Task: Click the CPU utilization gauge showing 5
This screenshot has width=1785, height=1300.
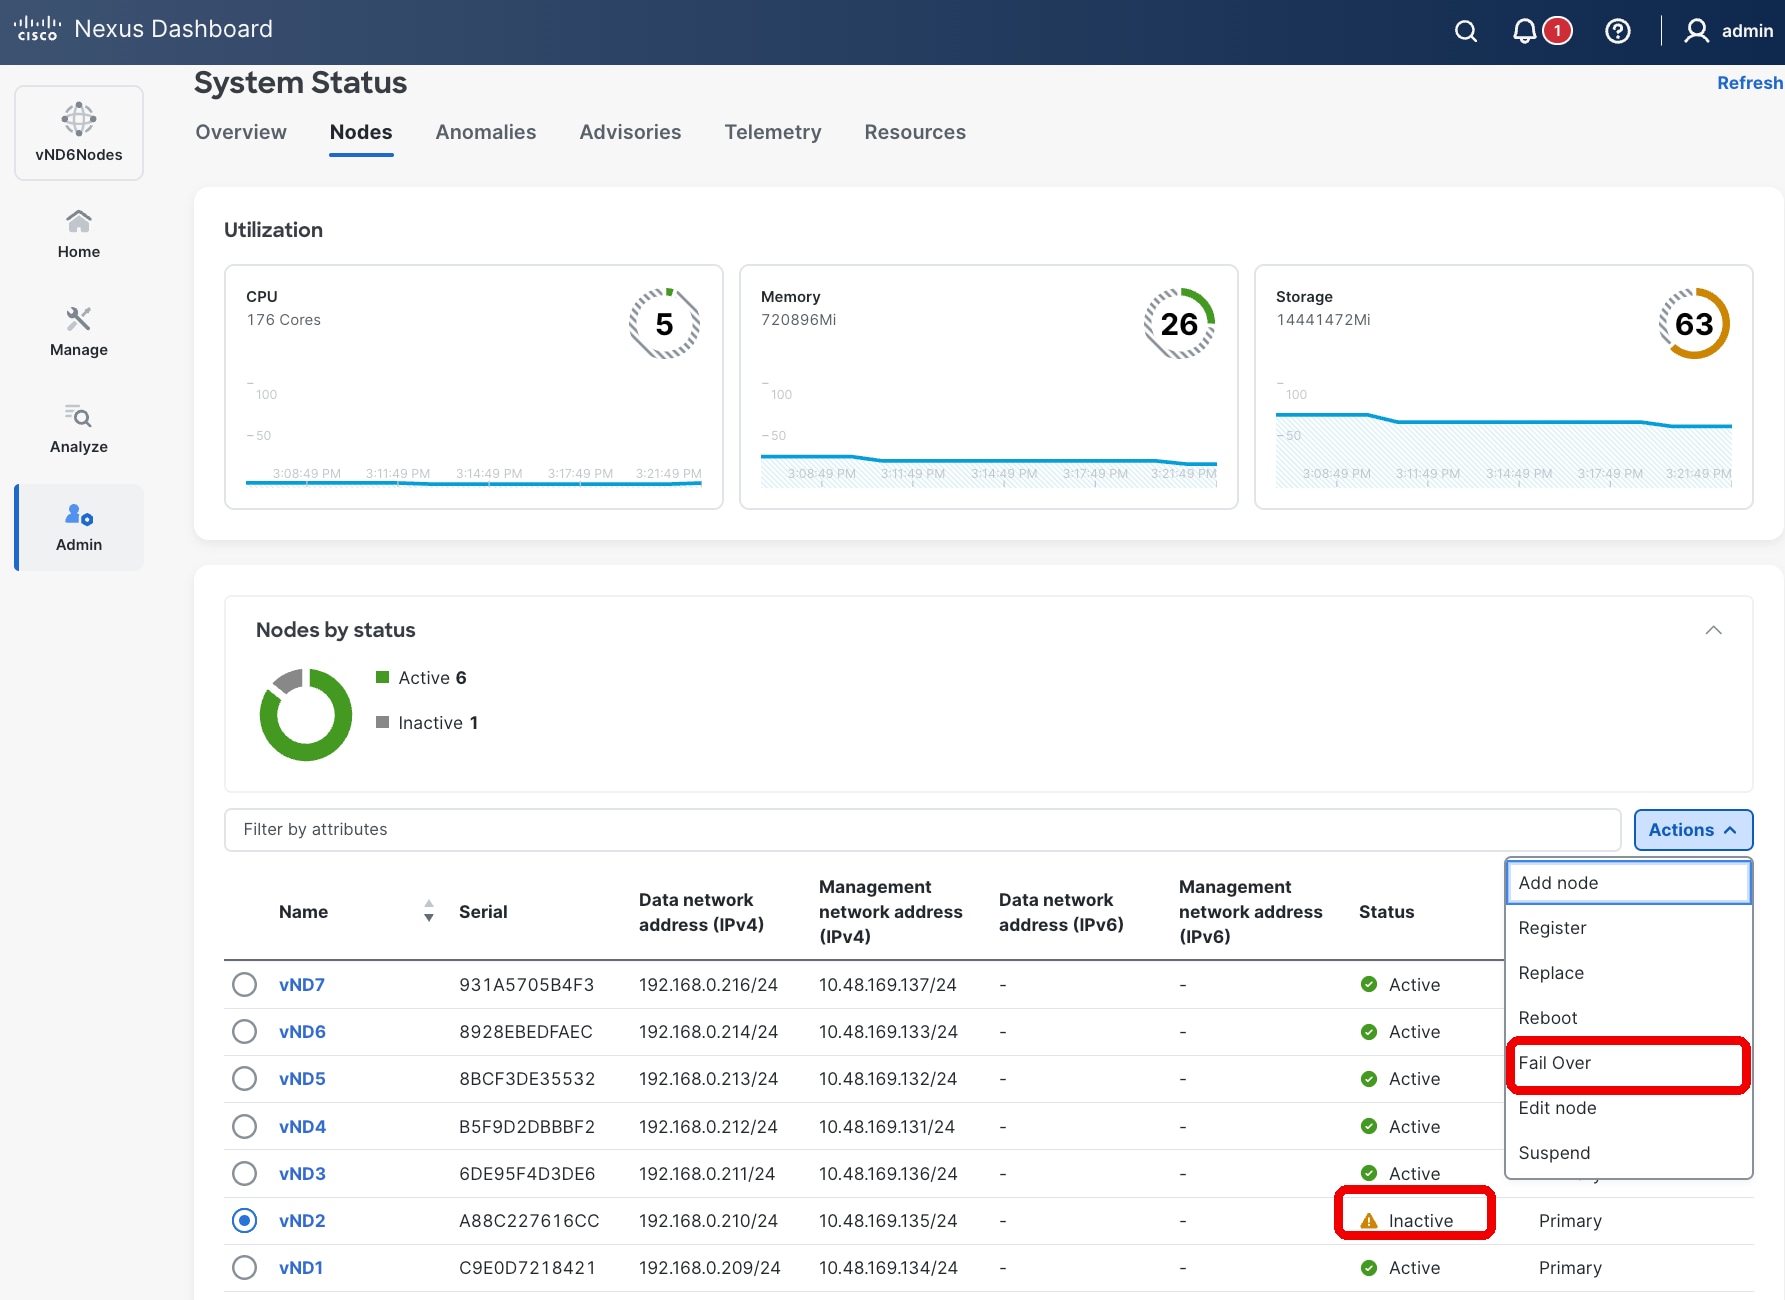Action: [664, 323]
